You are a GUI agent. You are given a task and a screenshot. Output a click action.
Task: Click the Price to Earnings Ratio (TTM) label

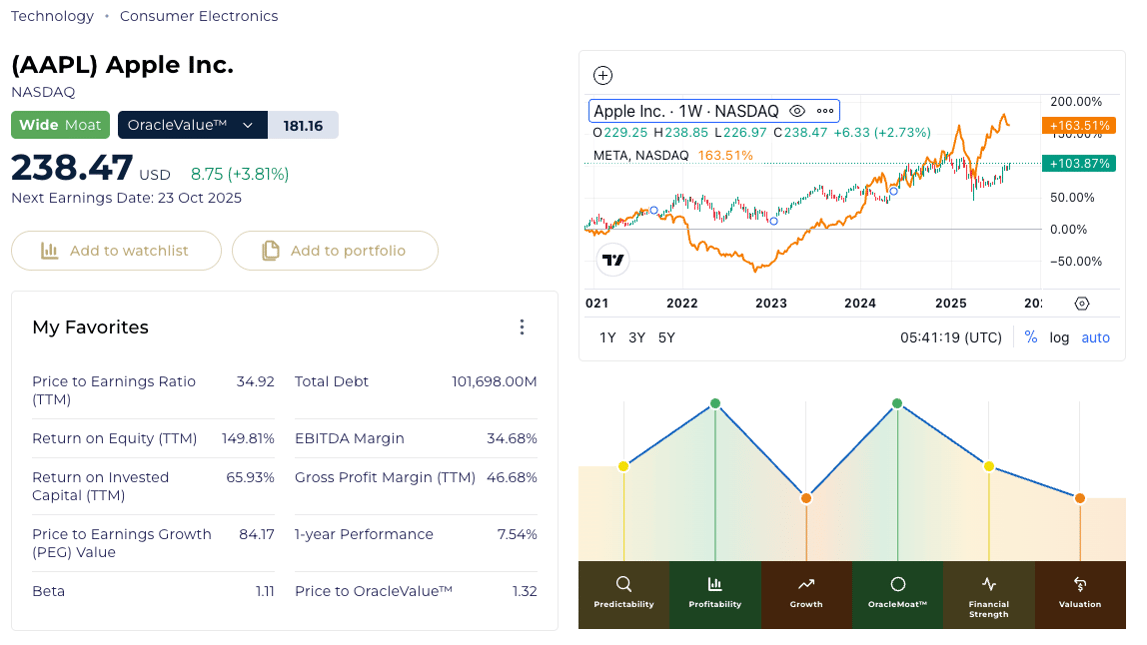pos(114,391)
